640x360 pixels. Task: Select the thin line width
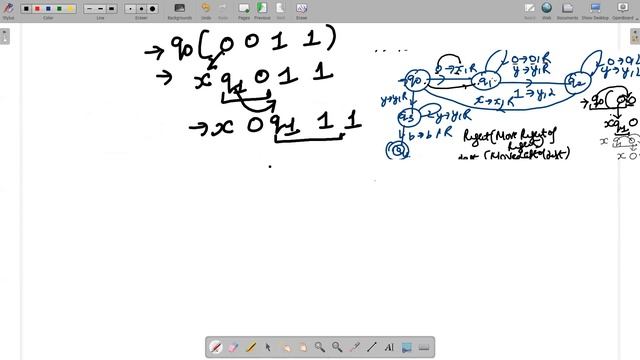(x=89, y=9)
